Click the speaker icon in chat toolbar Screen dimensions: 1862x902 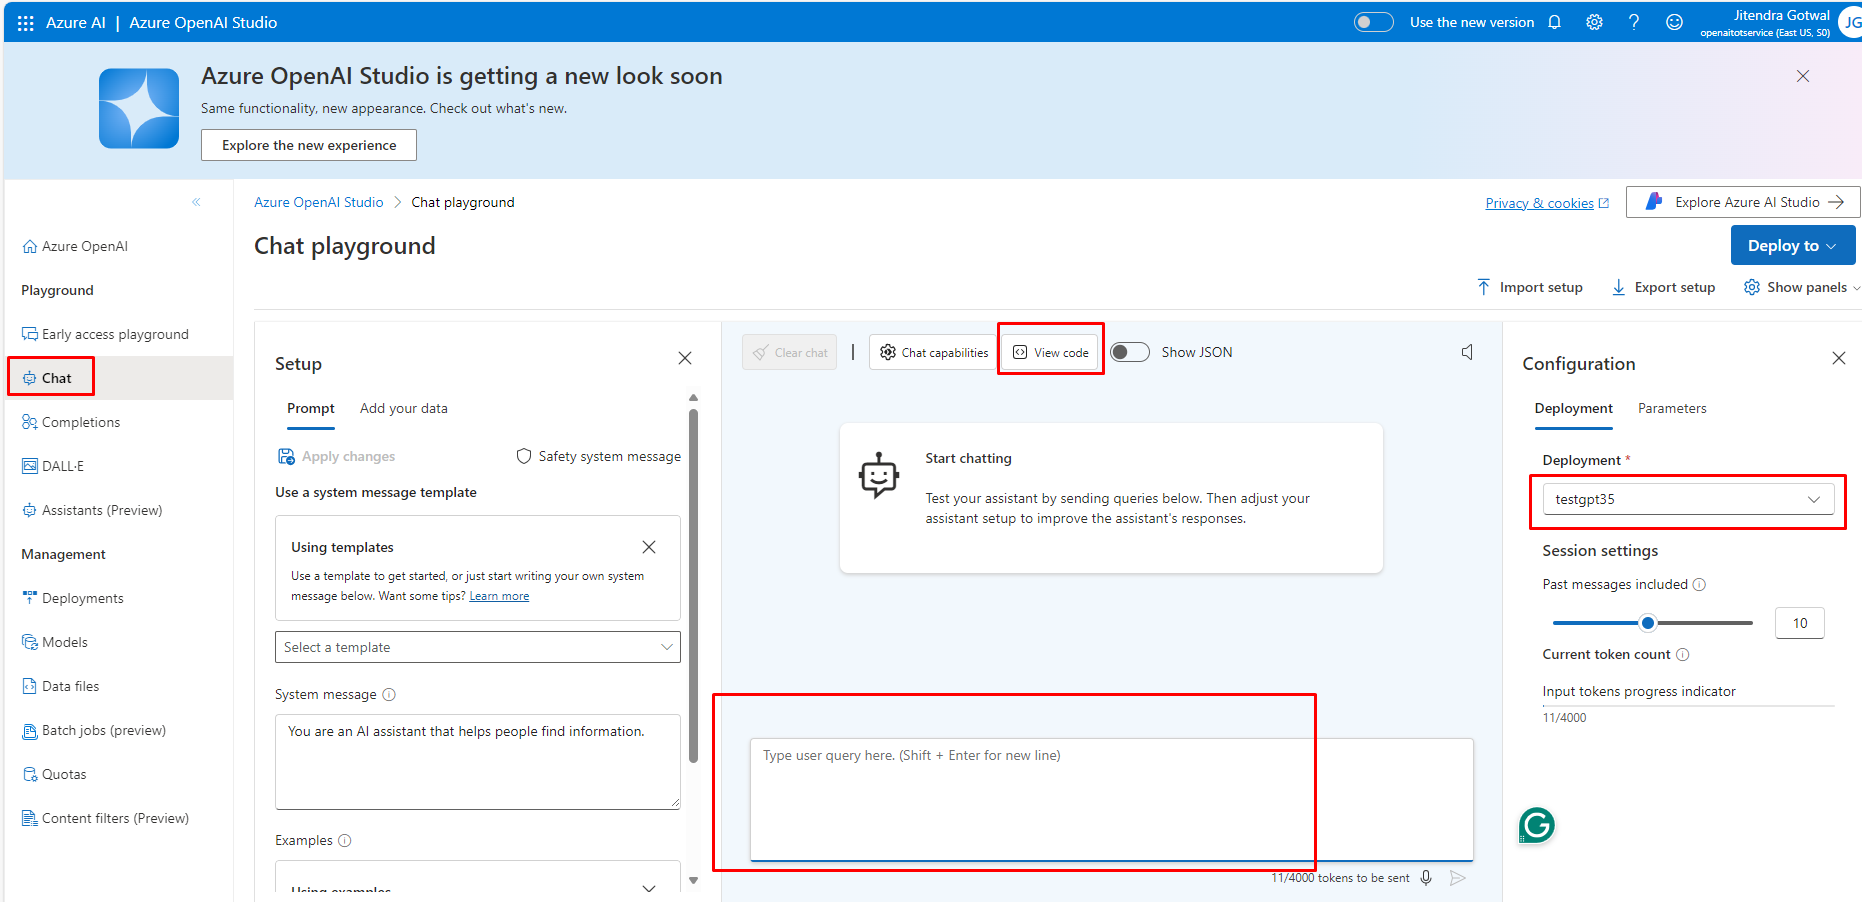pyautogui.click(x=1467, y=352)
